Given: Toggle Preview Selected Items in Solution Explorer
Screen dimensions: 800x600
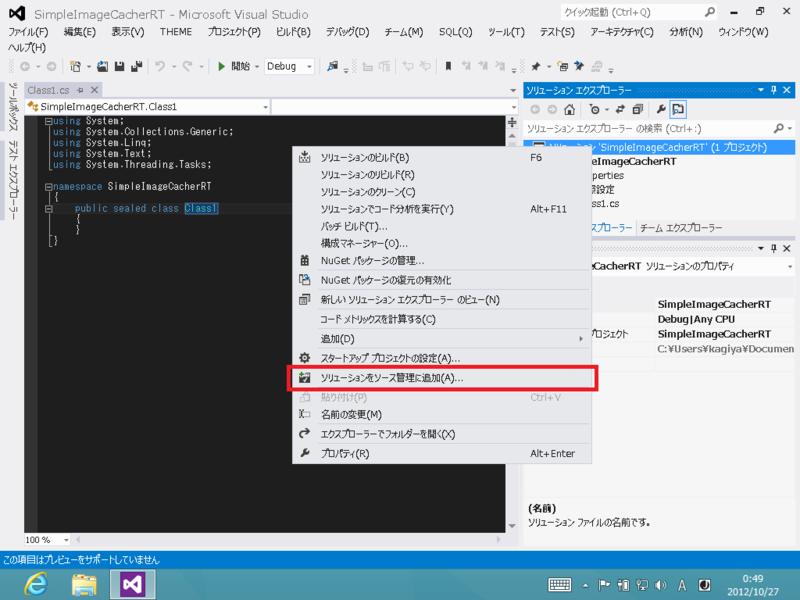Looking at the screenshot, I should point(677,107).
